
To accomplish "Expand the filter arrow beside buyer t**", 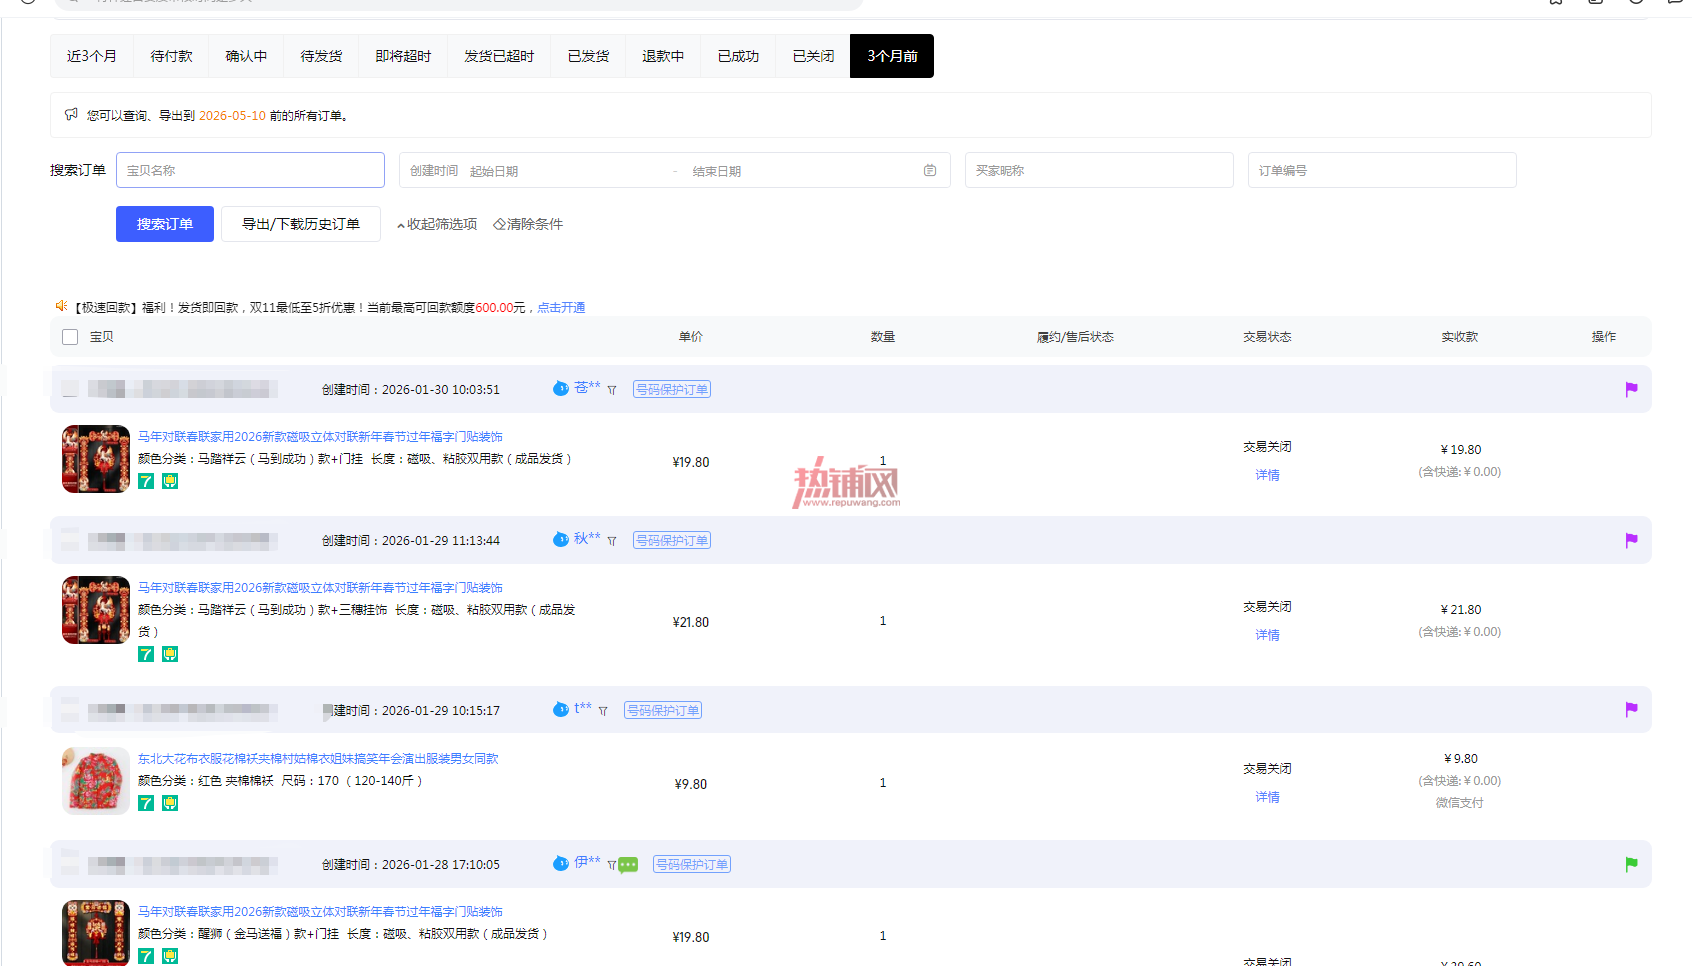I will click(603, 711).
